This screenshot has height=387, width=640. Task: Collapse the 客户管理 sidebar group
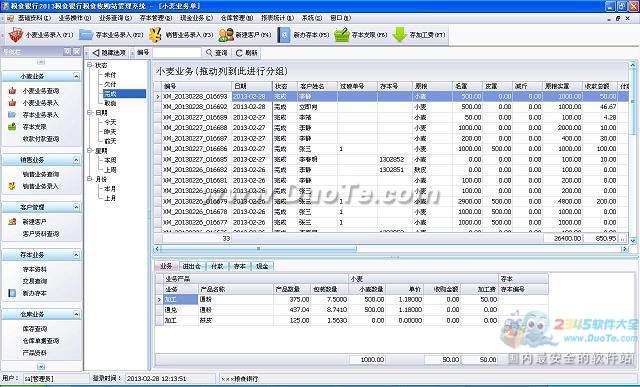[76, 207]
